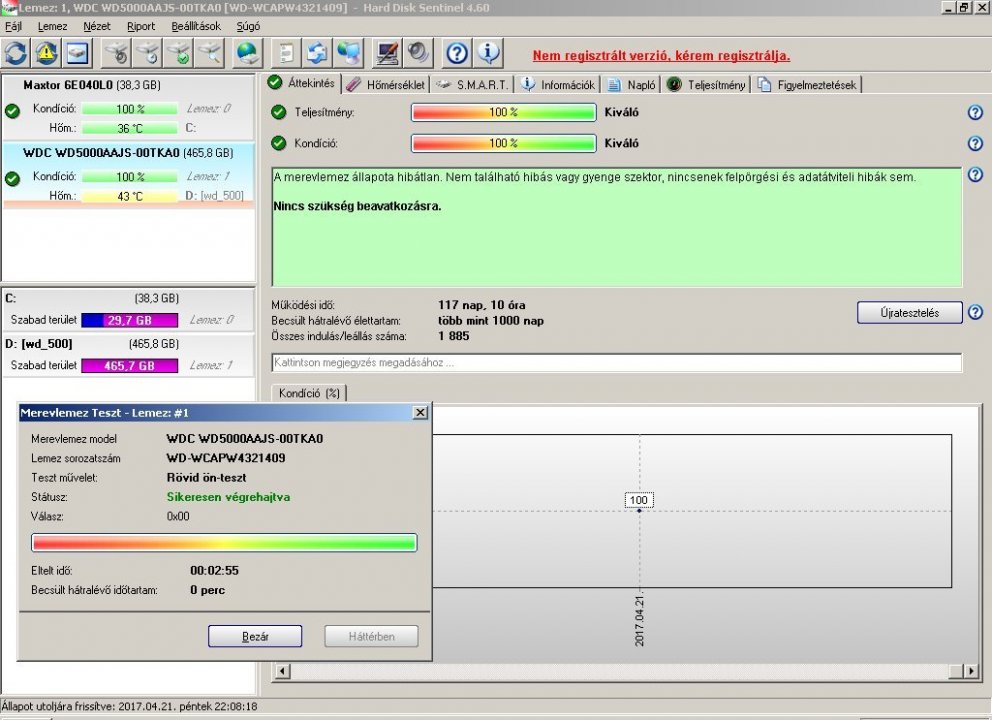Click the chart scrollbar left arrow
Screen dimensions: 992x720
coord(283,671)
